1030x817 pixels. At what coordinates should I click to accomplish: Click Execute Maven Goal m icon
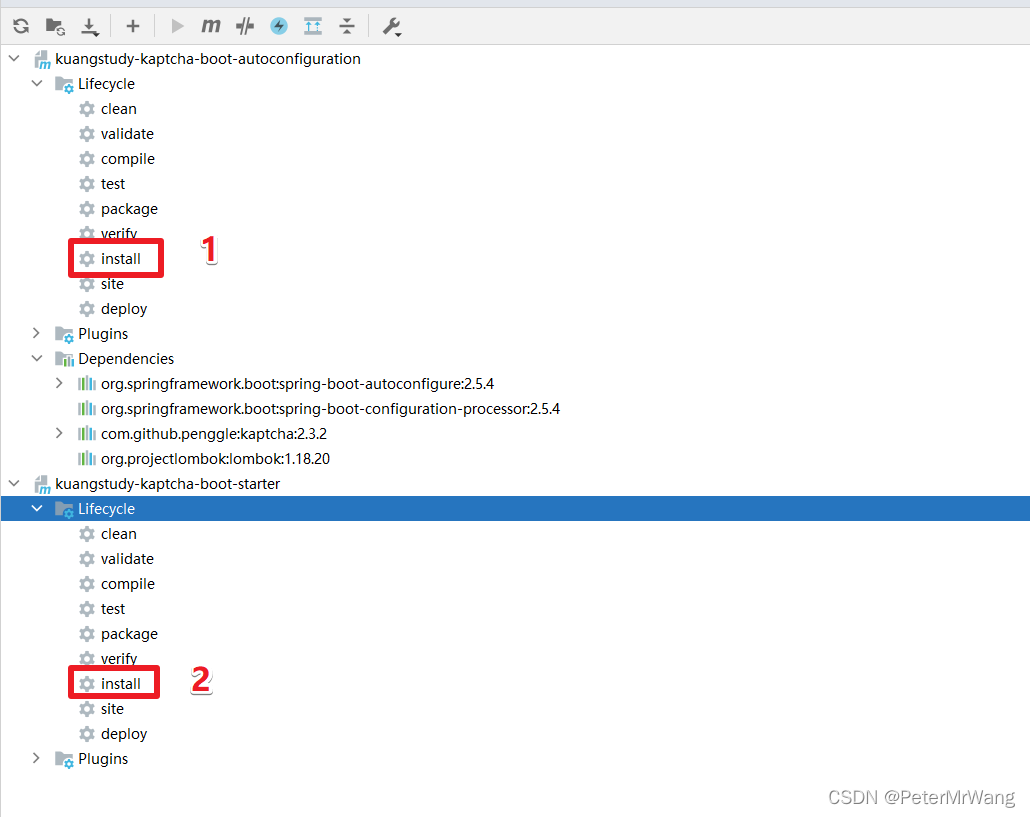pos(211,26)
